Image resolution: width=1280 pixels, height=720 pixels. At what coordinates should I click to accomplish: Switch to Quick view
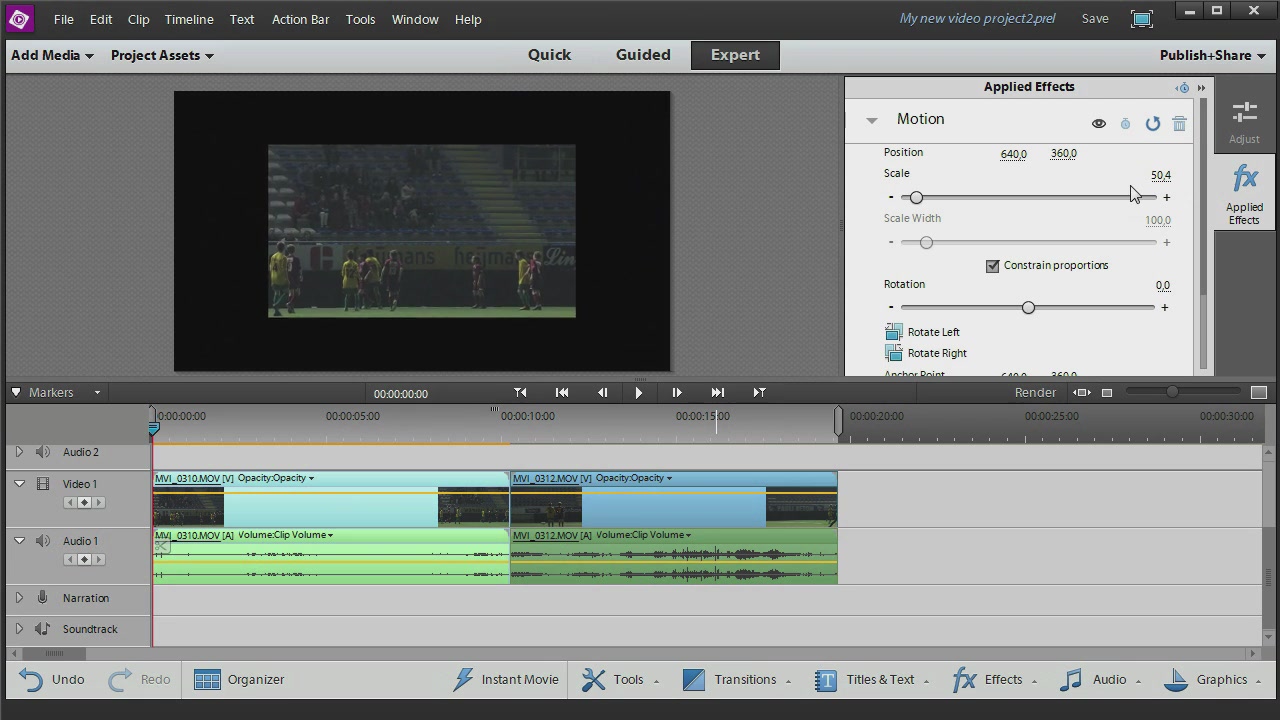click(x=549, y=55)
